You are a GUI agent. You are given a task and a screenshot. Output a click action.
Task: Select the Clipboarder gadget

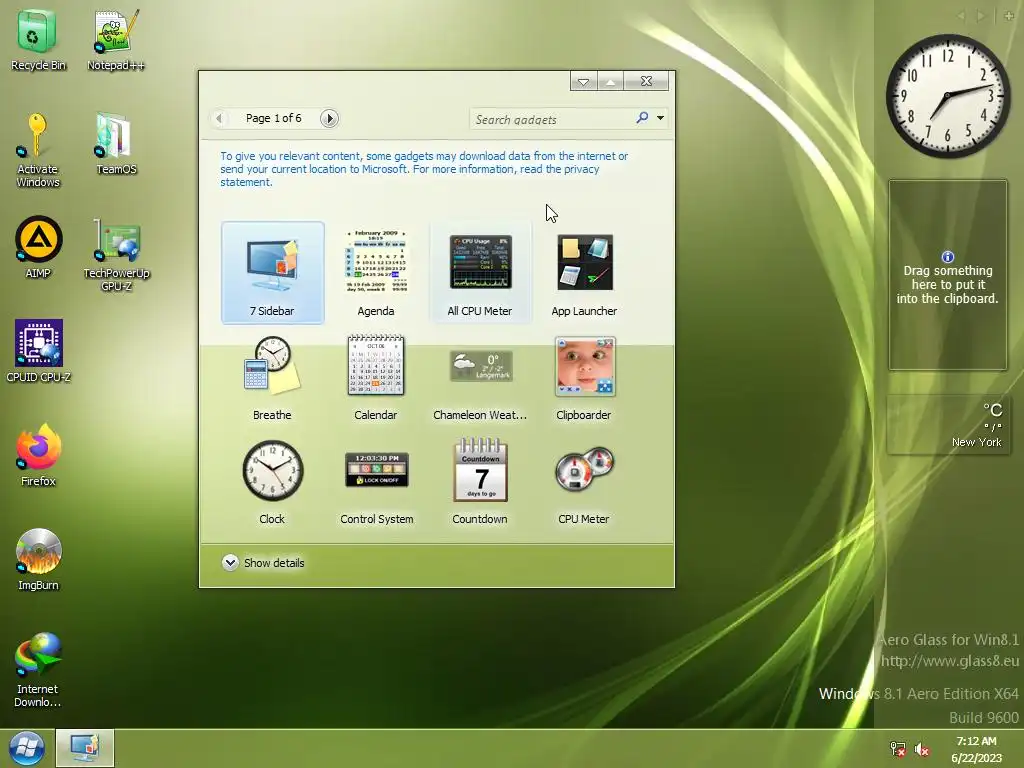584,377
